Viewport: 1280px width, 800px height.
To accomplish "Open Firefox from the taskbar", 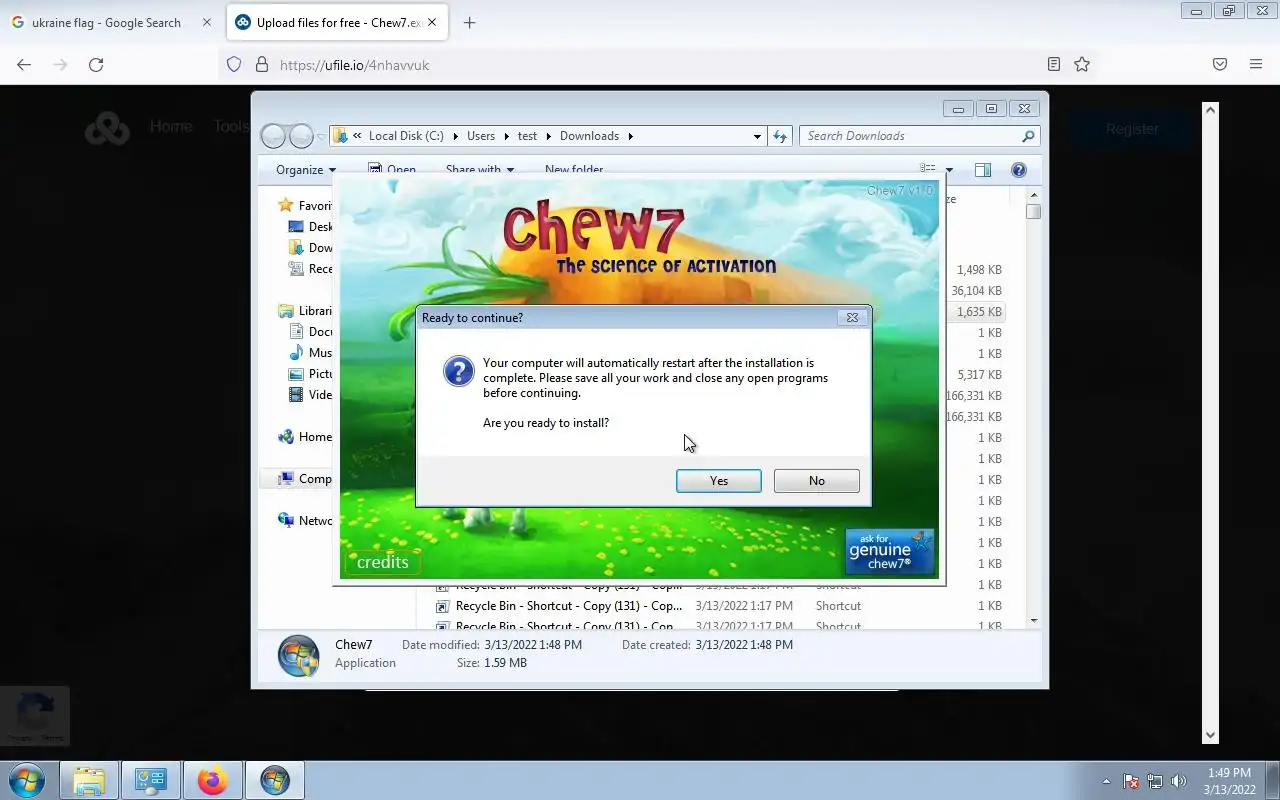I will [x=212, y=780].
